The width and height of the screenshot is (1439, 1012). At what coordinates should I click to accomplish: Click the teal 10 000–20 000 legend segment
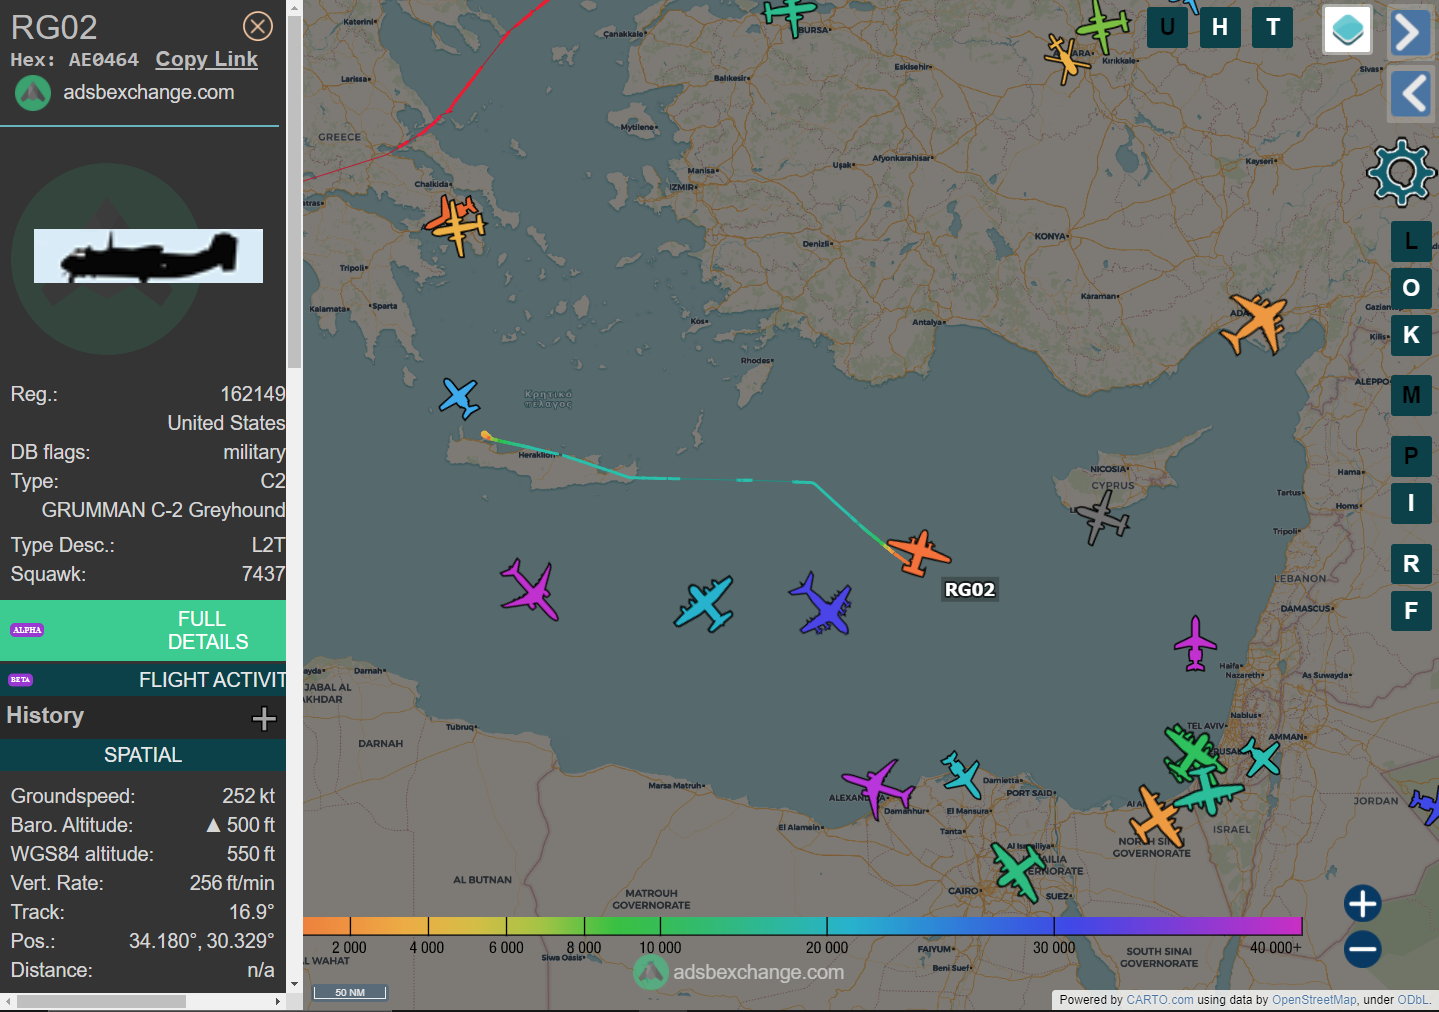point(743,926)
